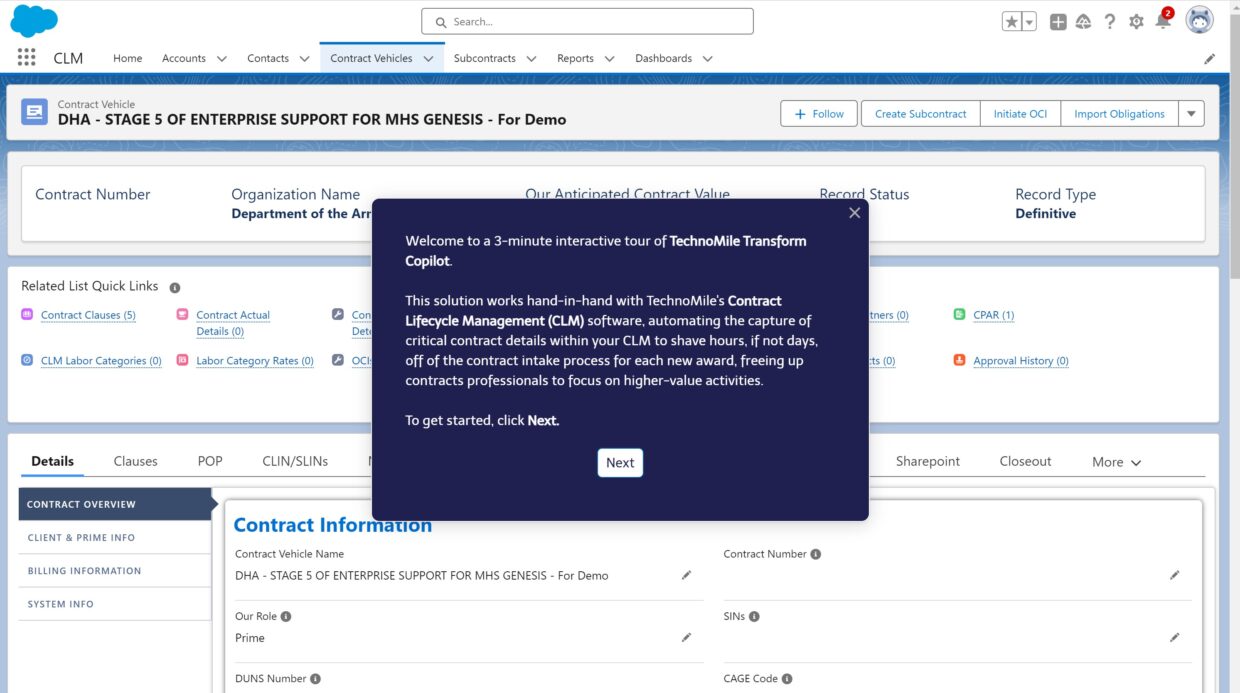The height and width of the screenshot is (693, 1240).
Task: Select System Info section
Action: tap(115, 604)
